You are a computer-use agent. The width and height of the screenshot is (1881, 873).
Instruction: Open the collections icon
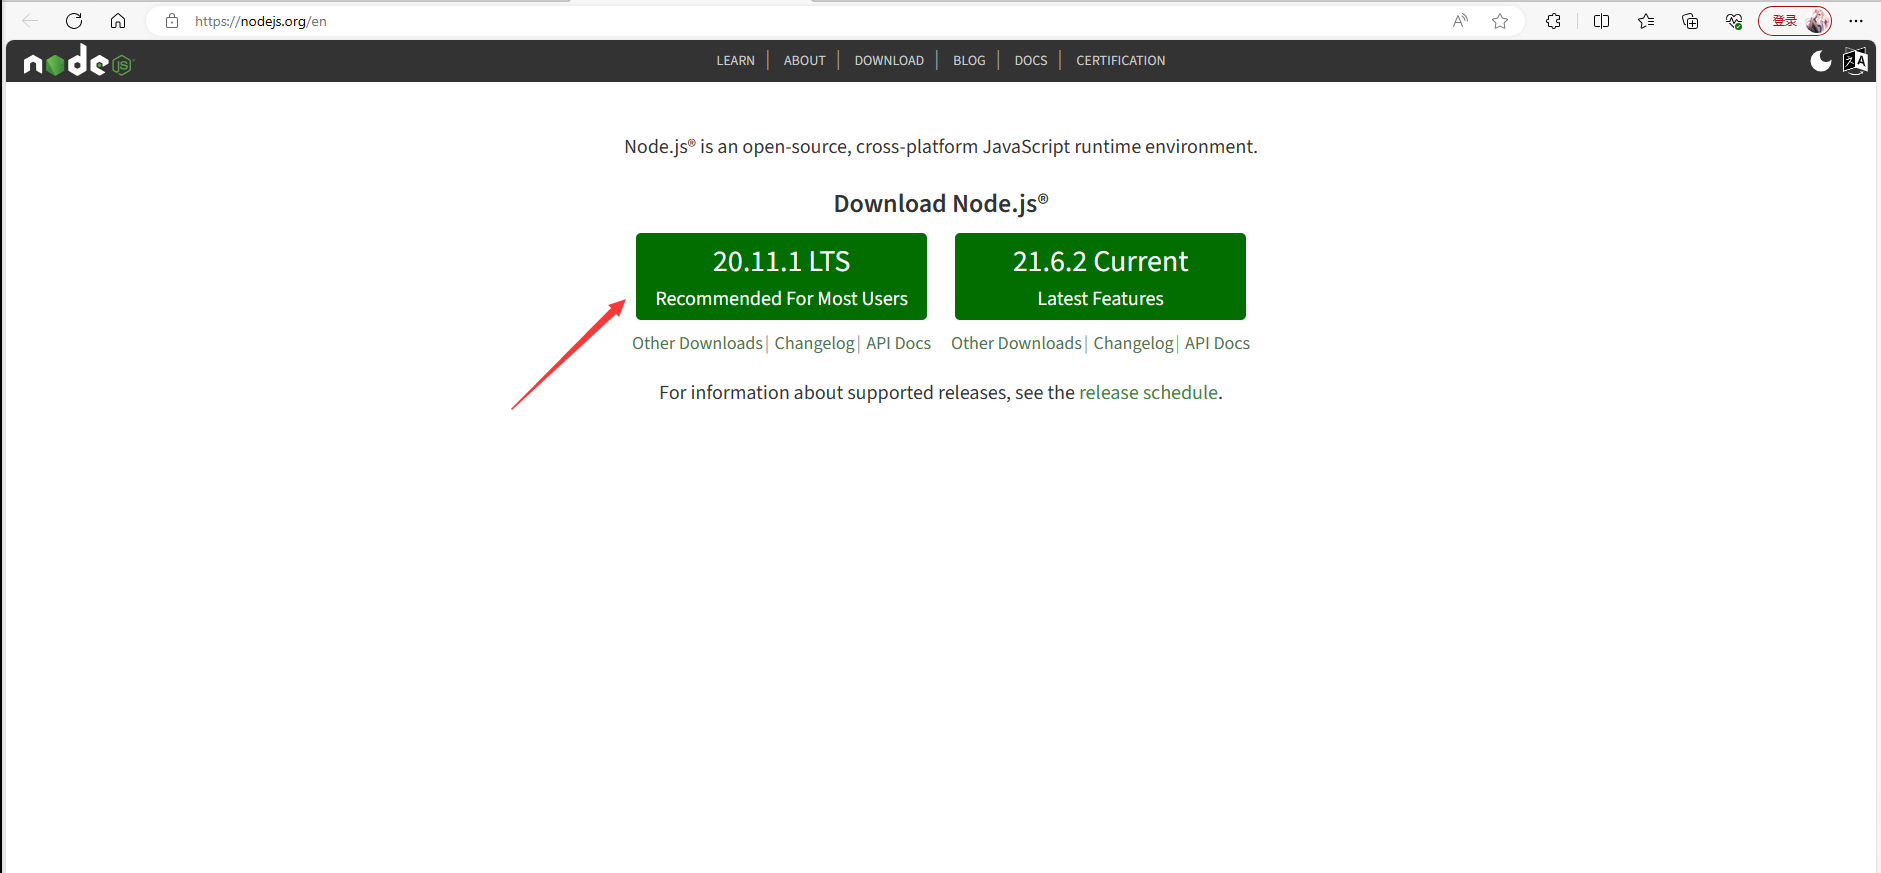(1690, 21)
